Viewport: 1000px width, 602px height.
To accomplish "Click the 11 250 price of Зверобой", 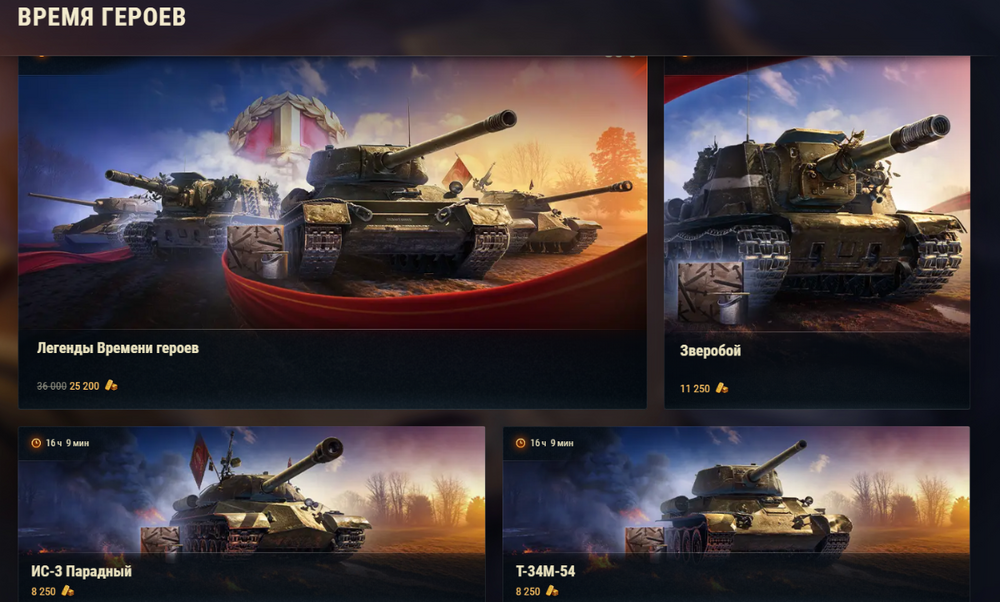I will [695, 388].
